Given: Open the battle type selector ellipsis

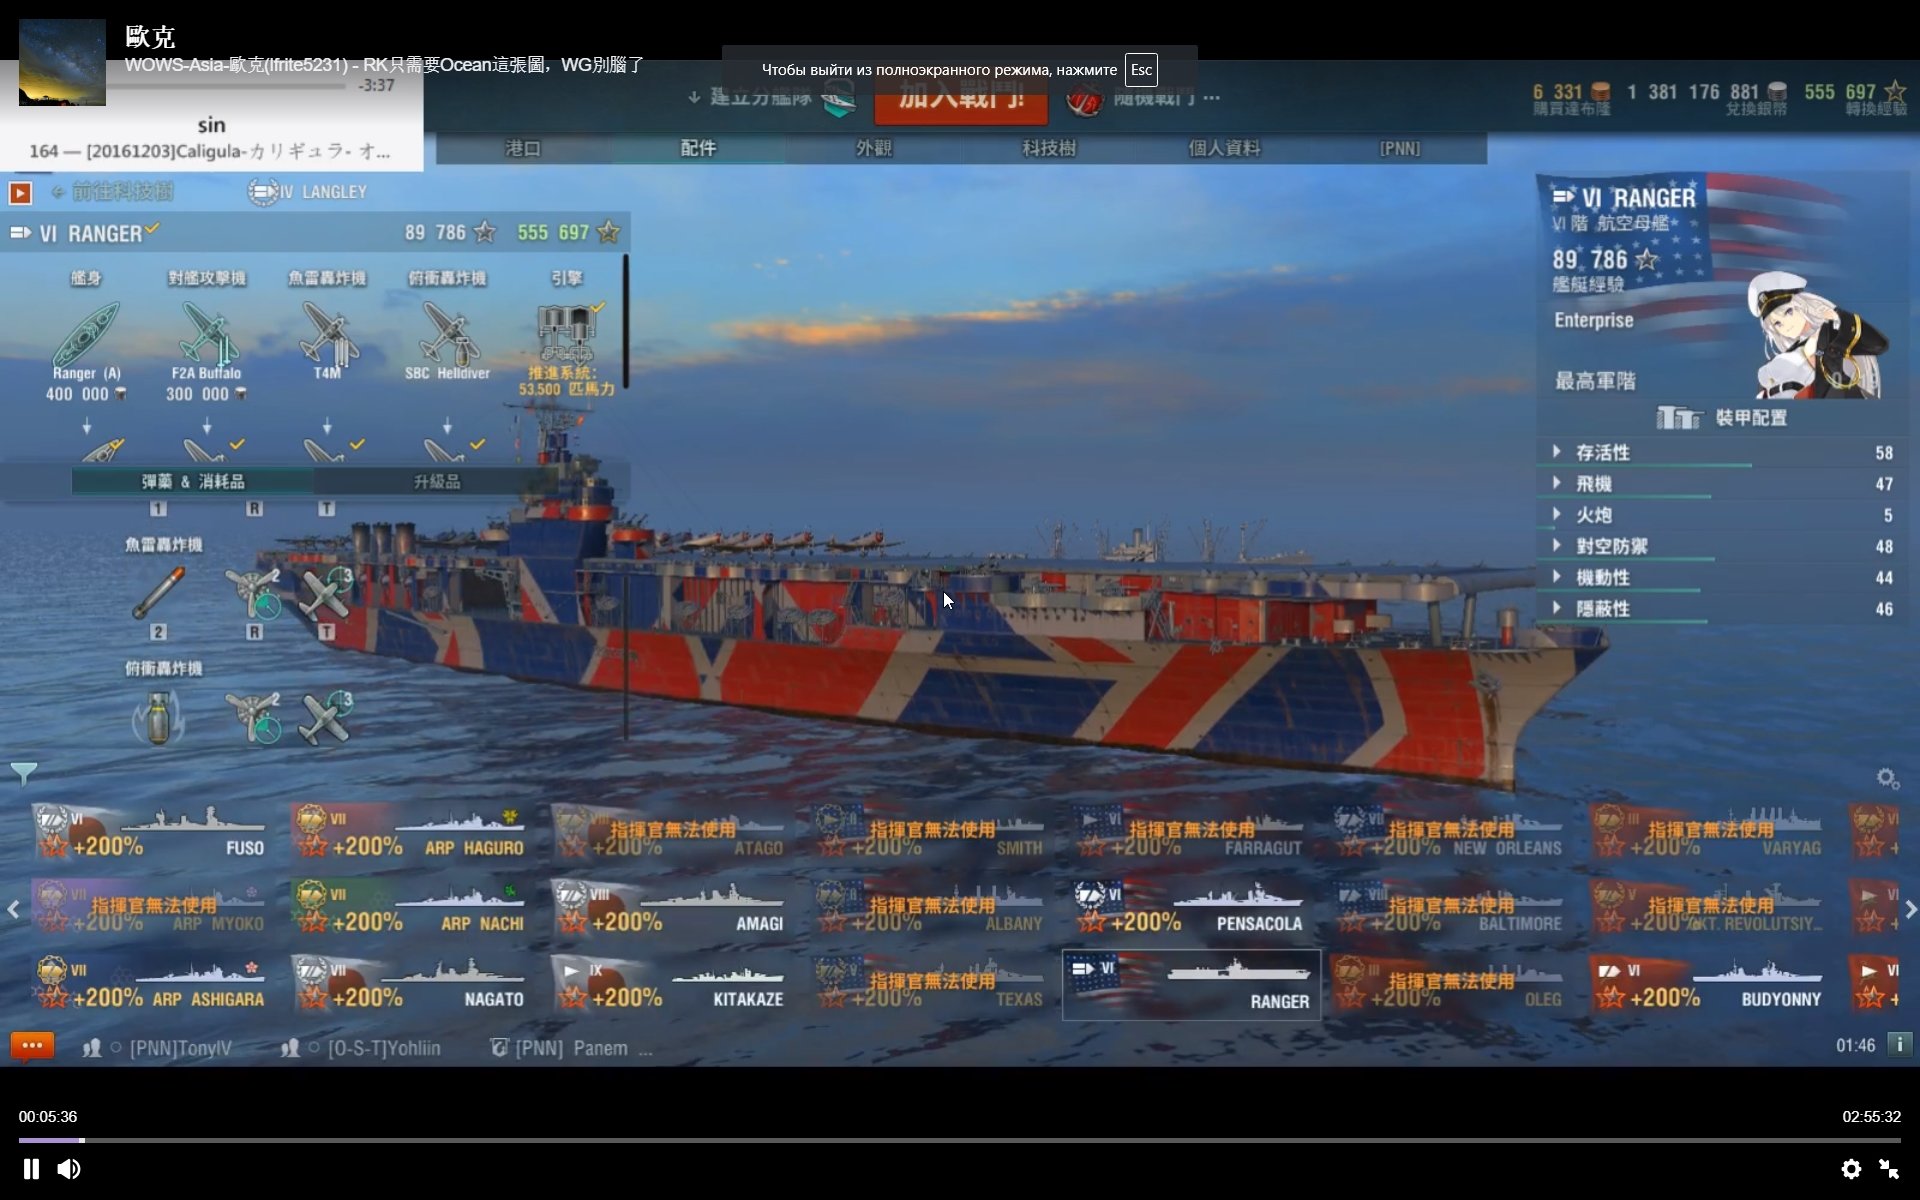Looking at the screenshot, I should pyautogui.click(x=1212, y=98).
